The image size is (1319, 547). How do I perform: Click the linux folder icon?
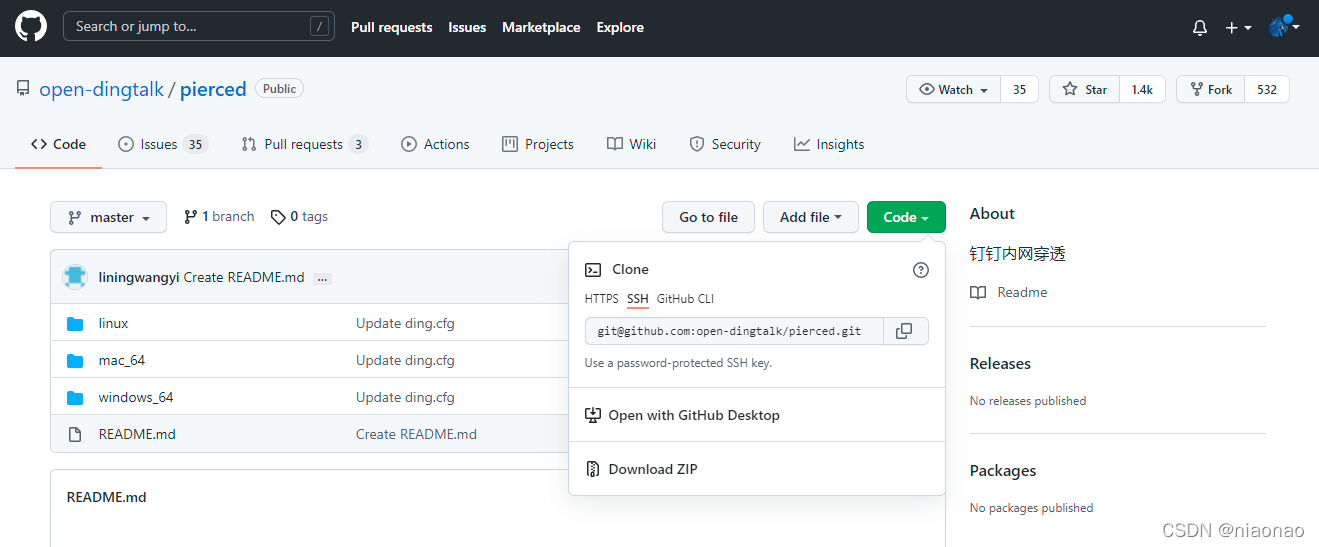(x=75, y=323)
